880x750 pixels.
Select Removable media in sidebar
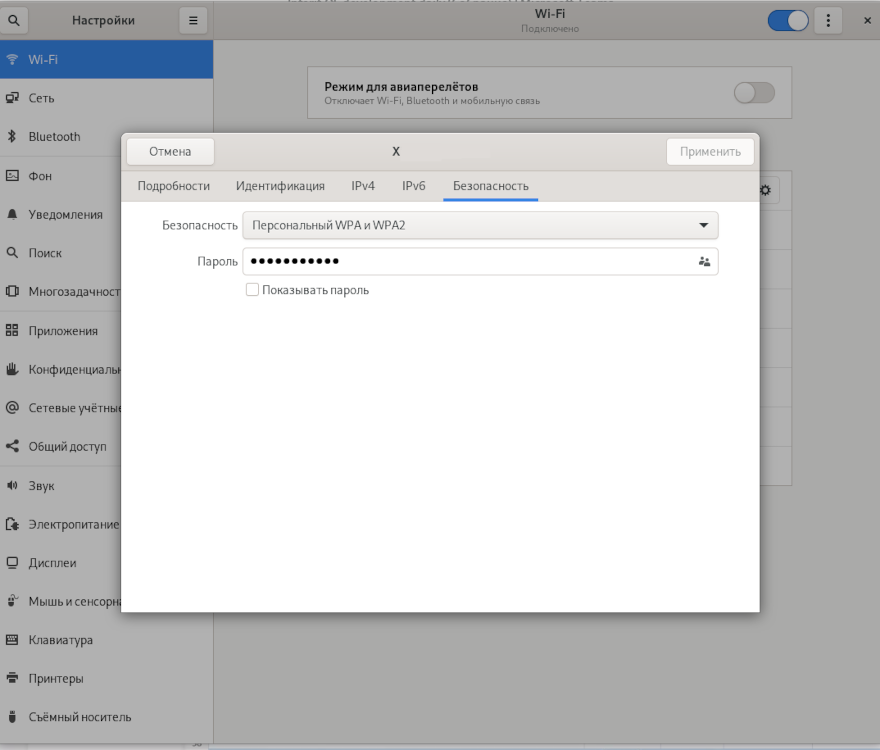[80, 717]
